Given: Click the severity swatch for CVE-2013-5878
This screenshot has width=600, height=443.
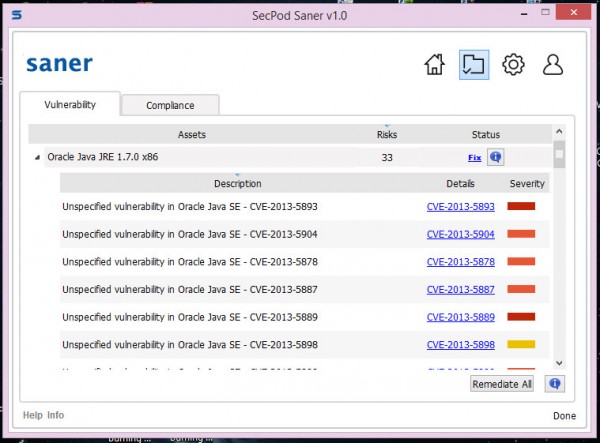Looking at the screenshot, I should coord(521,262).
